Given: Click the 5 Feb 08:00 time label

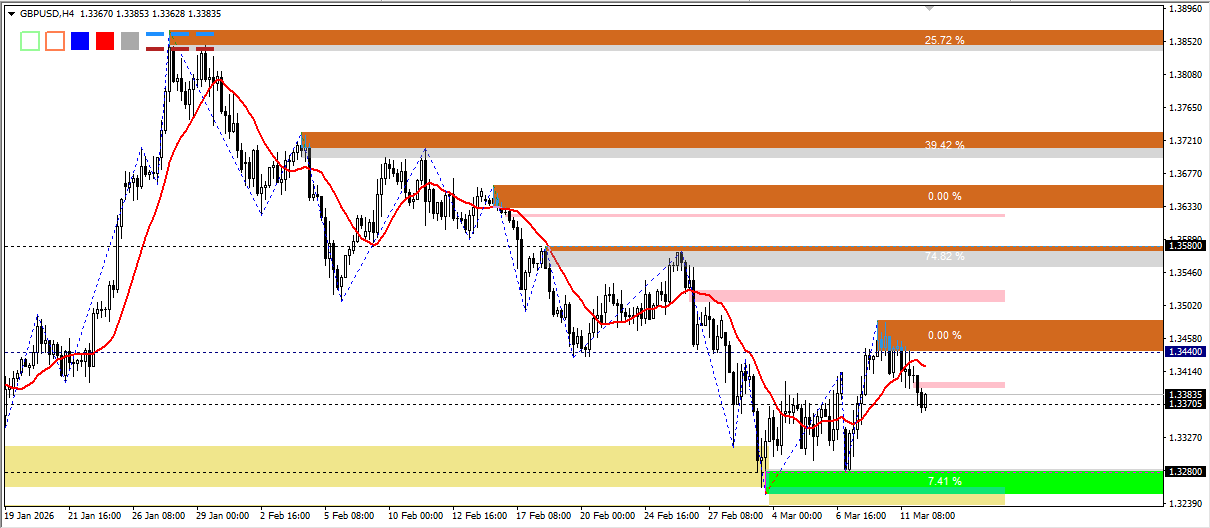Looking at the screenshot, I should 351,516.
